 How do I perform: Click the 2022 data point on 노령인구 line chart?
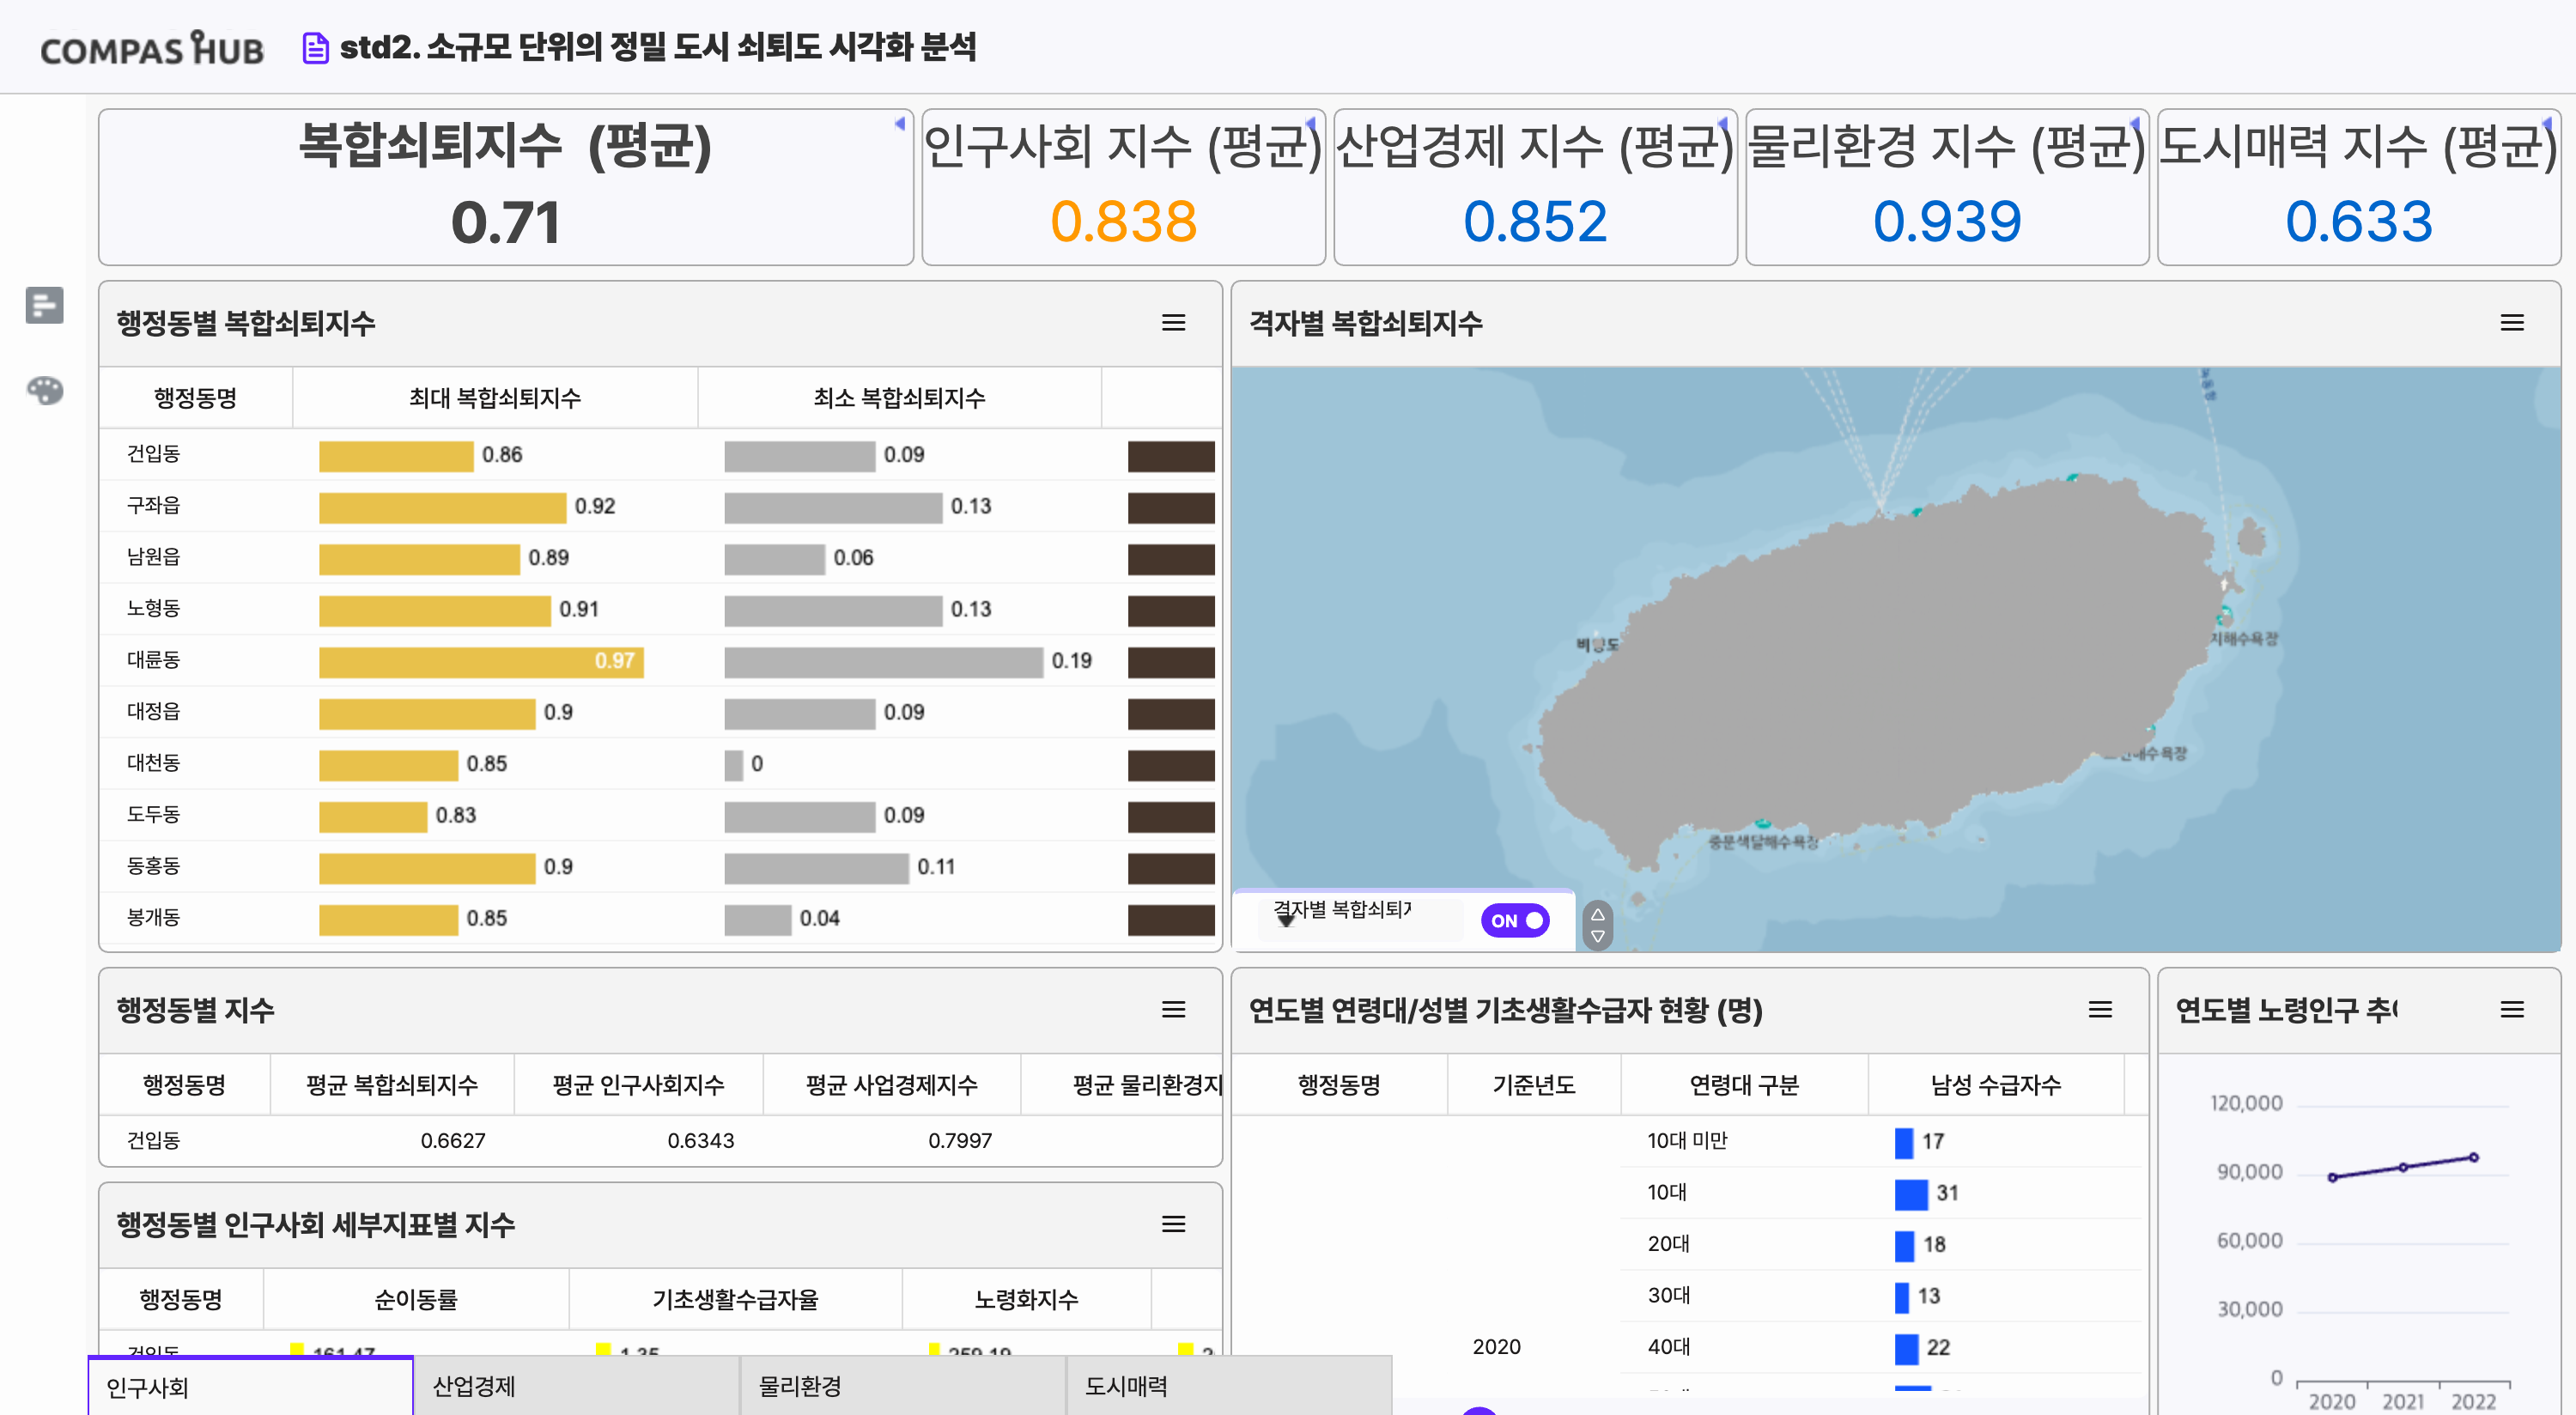click(2473, 1157)
